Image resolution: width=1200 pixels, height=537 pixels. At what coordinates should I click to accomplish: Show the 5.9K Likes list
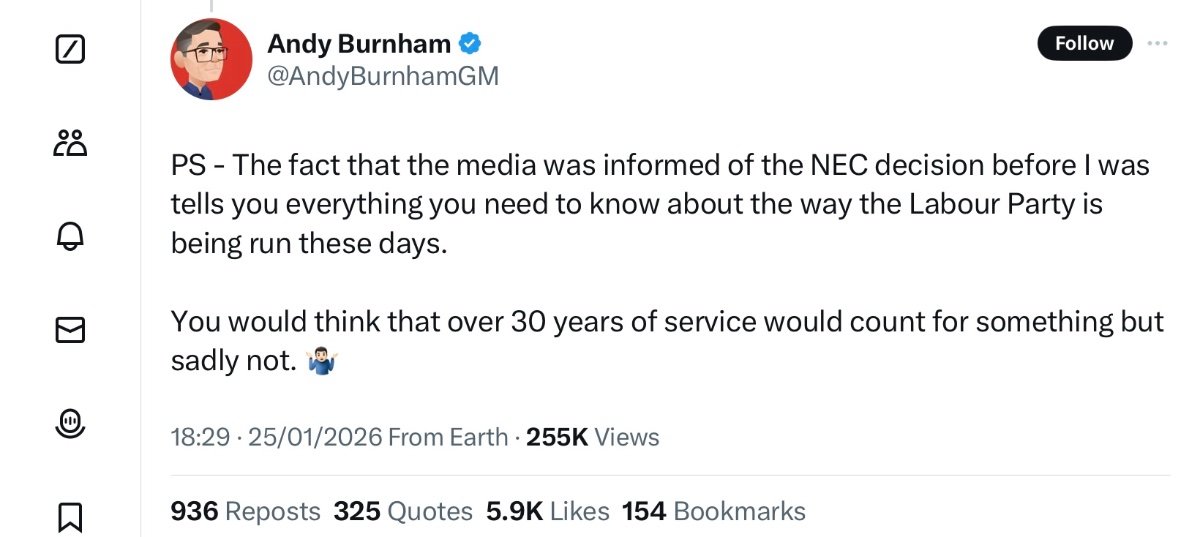547,511
